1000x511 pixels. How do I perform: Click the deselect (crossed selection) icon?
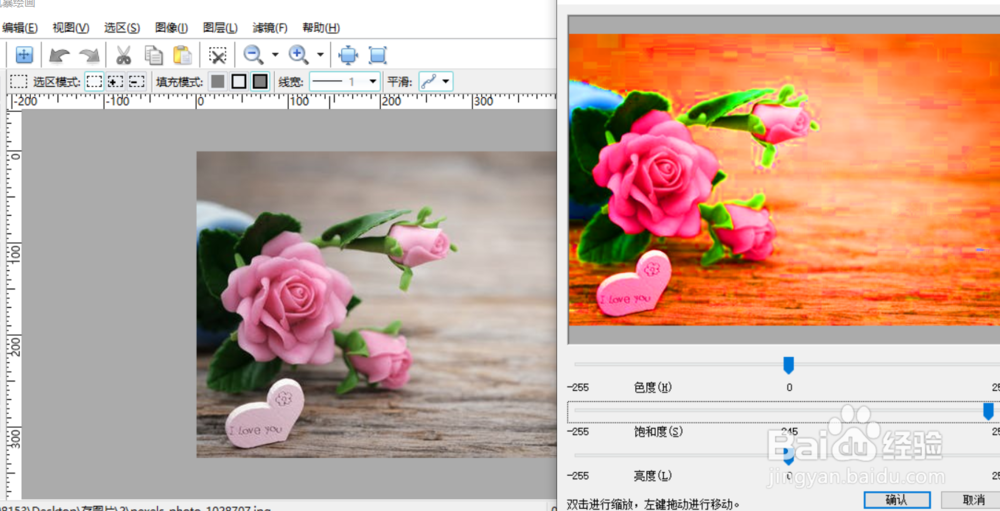point(218,56)
